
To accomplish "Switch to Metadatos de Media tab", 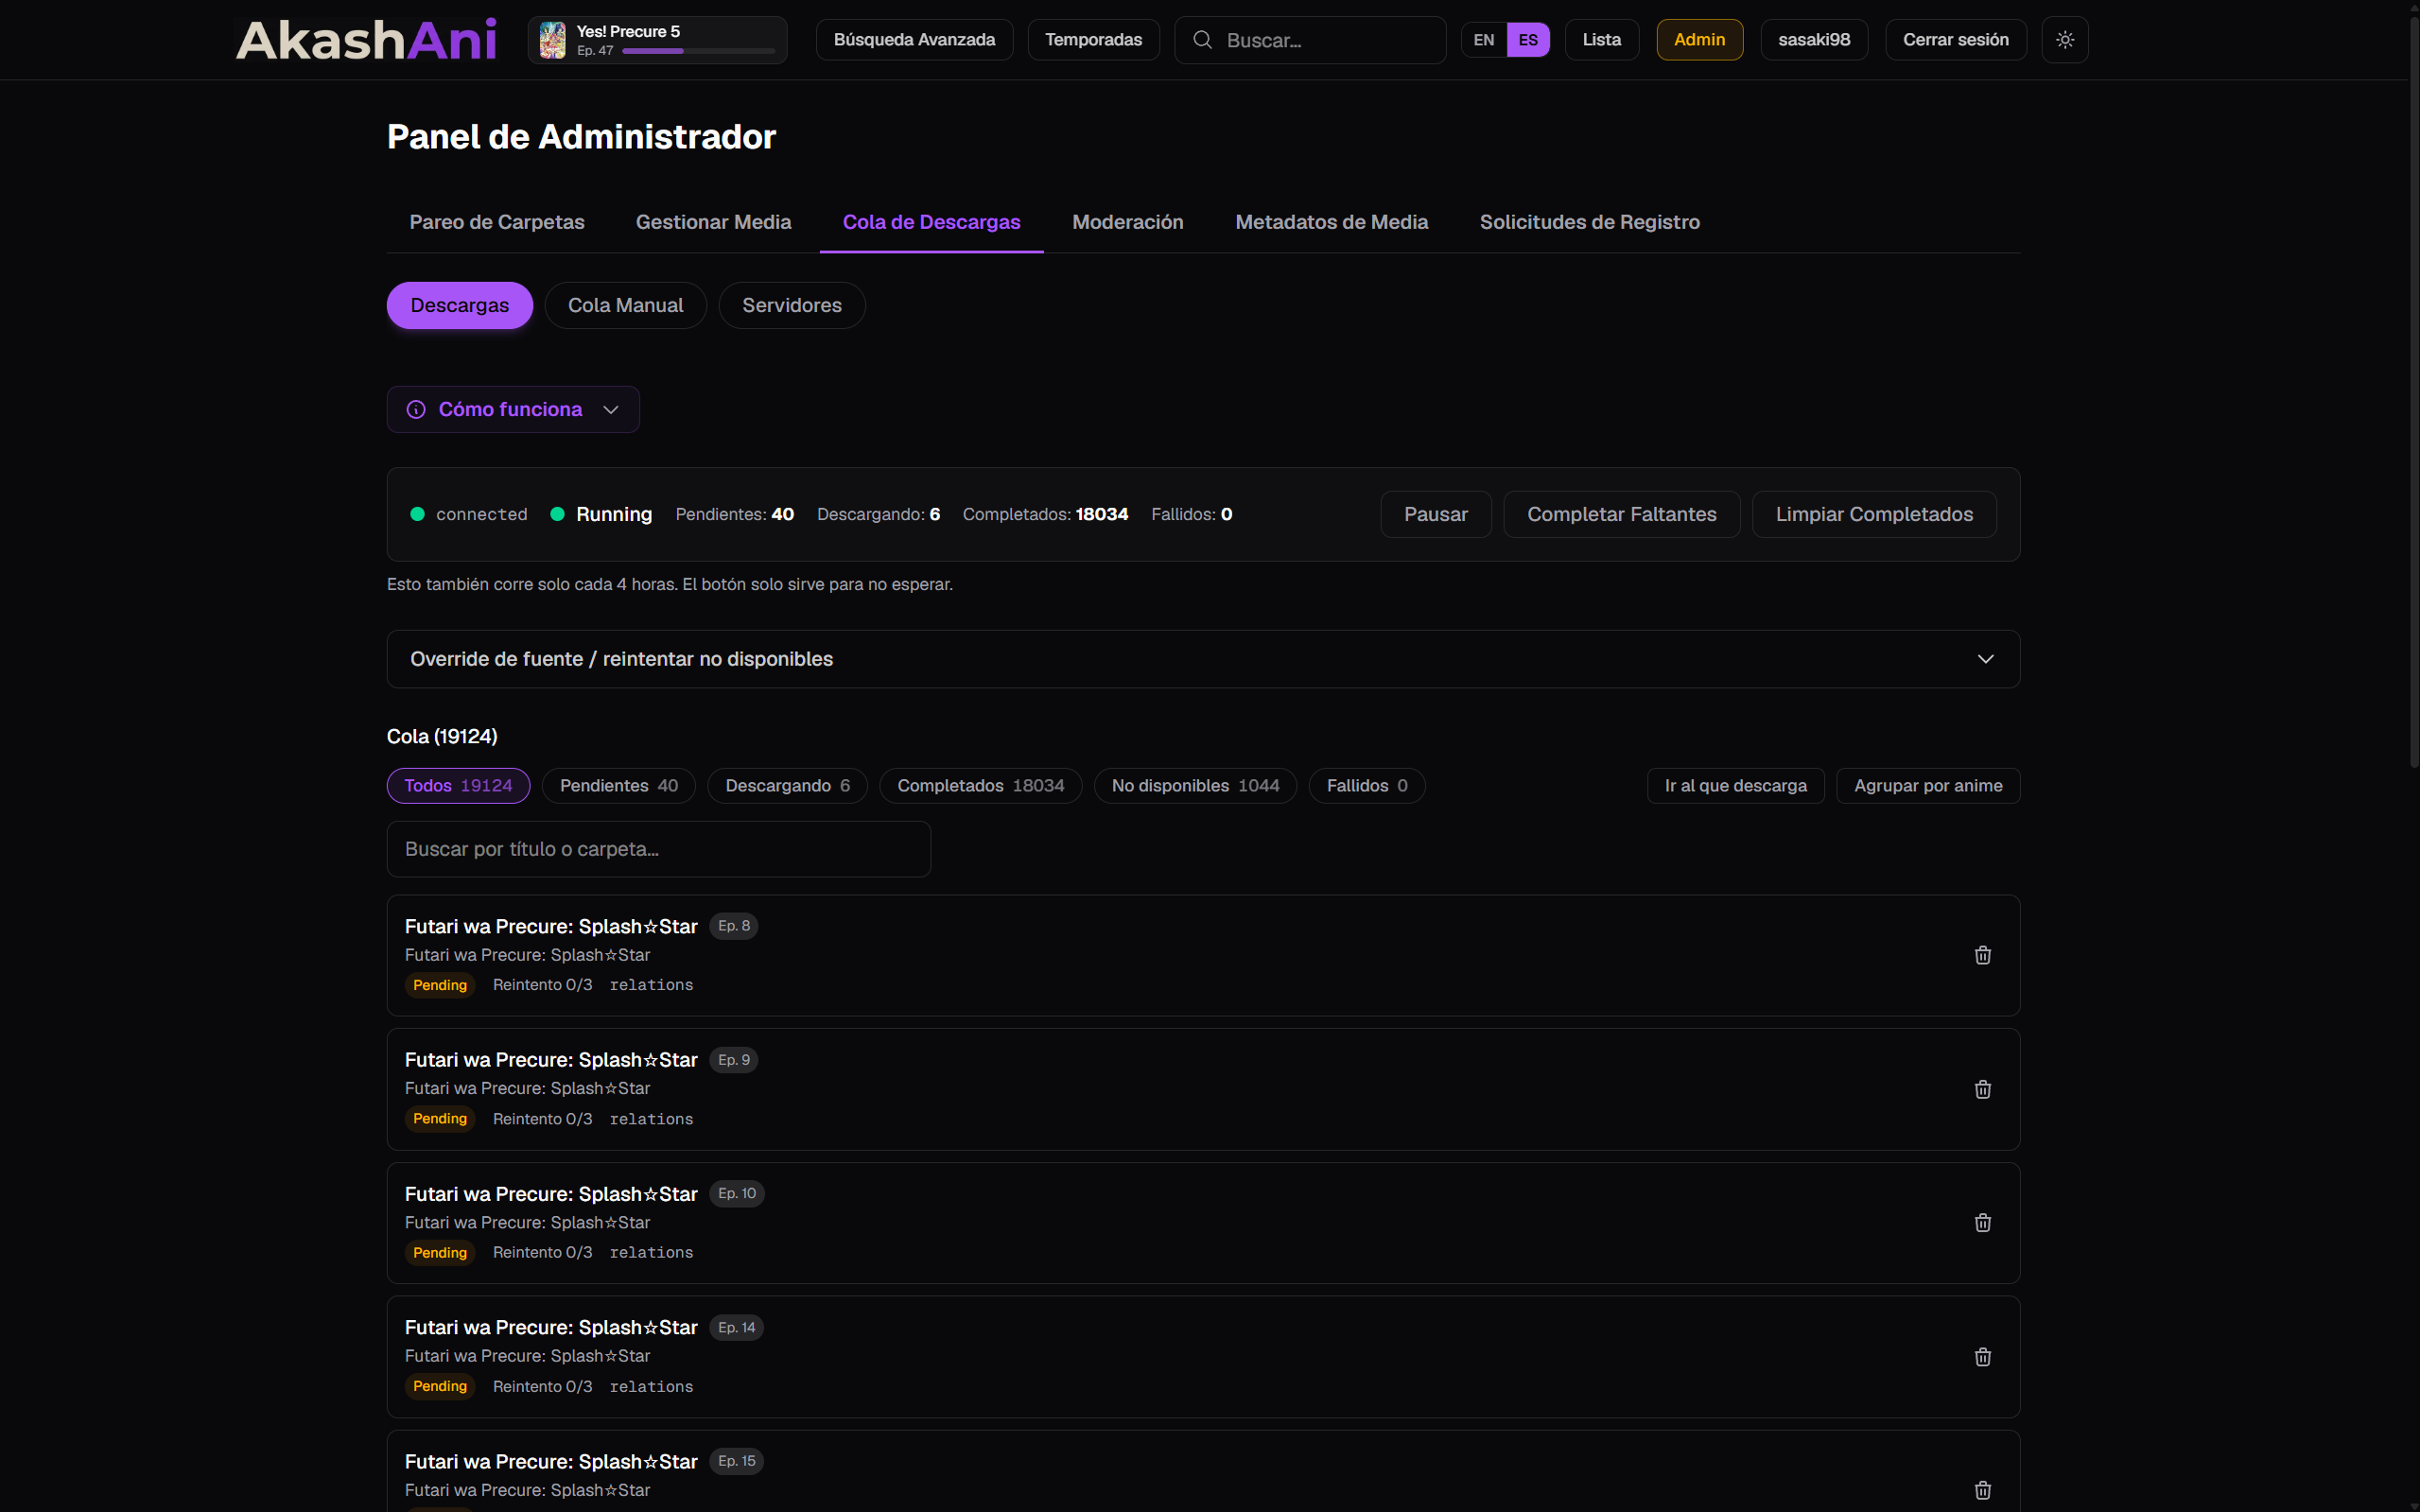I will [1331, 222].
